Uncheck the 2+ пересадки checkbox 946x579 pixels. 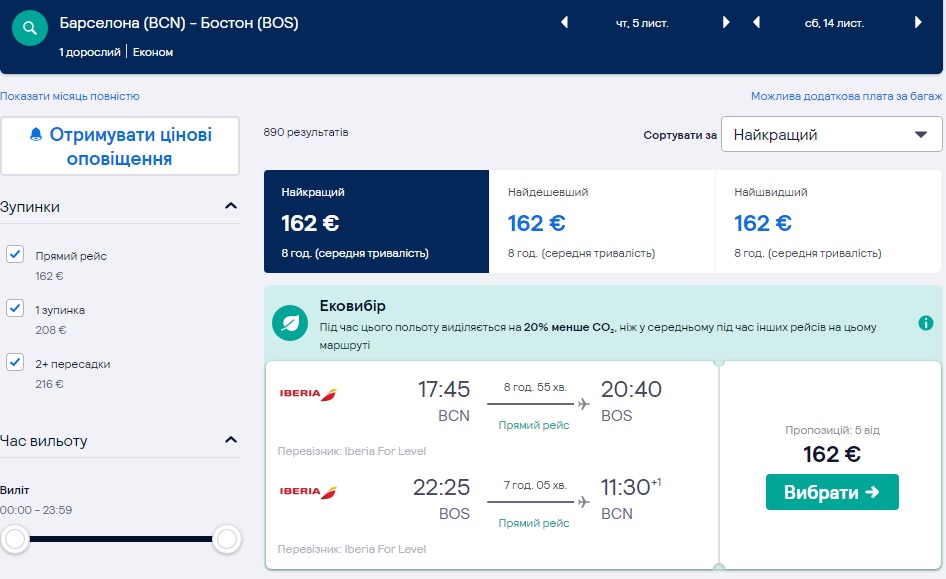point(15,362)
